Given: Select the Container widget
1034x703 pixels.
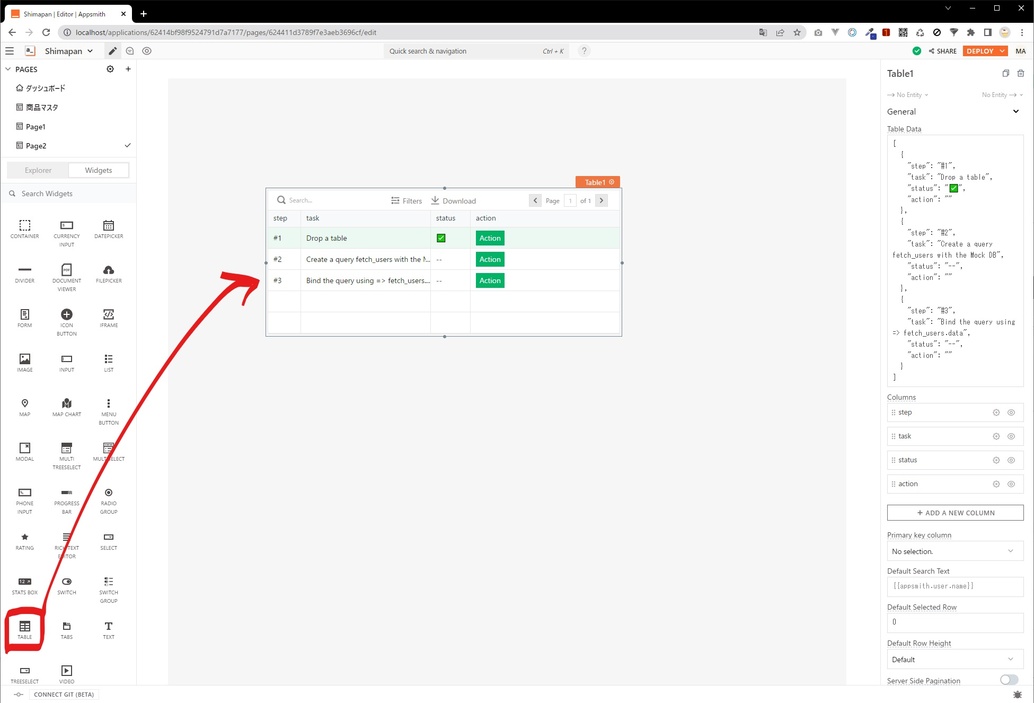Looking at the screenshot, I should pyautogui.click(x=24, y=229).
